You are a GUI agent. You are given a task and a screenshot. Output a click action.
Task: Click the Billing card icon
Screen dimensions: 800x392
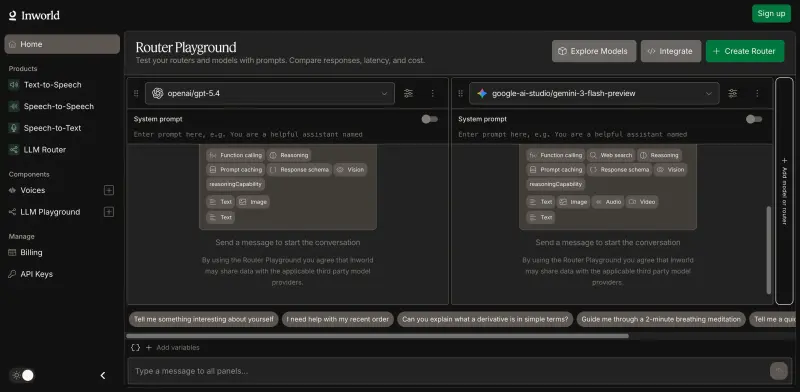pos(12,253)
